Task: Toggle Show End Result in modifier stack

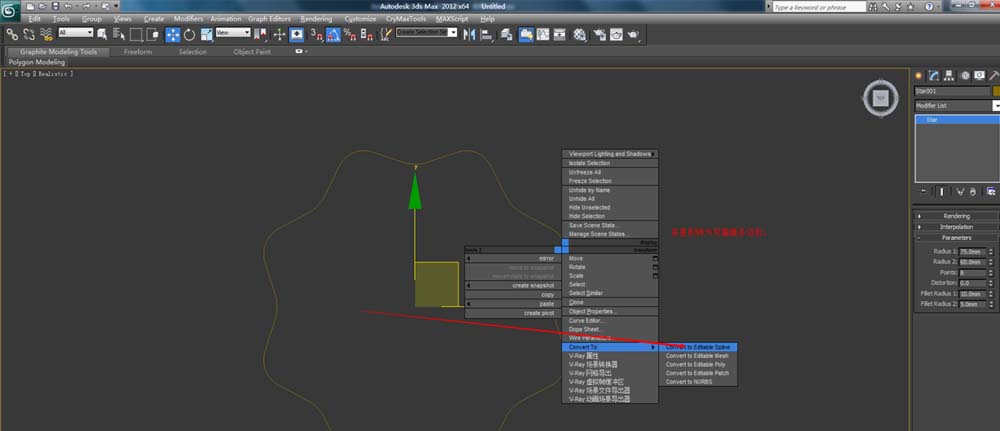Action: (x=941, y=191)
